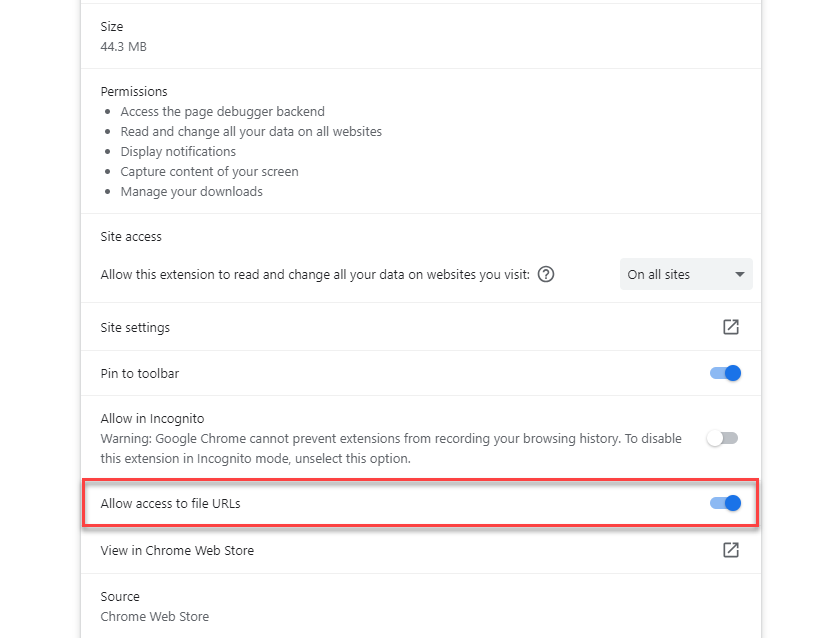Click the "Display notifications" permission item
This screenshot has width=825, height=638.
coord(178,151)
